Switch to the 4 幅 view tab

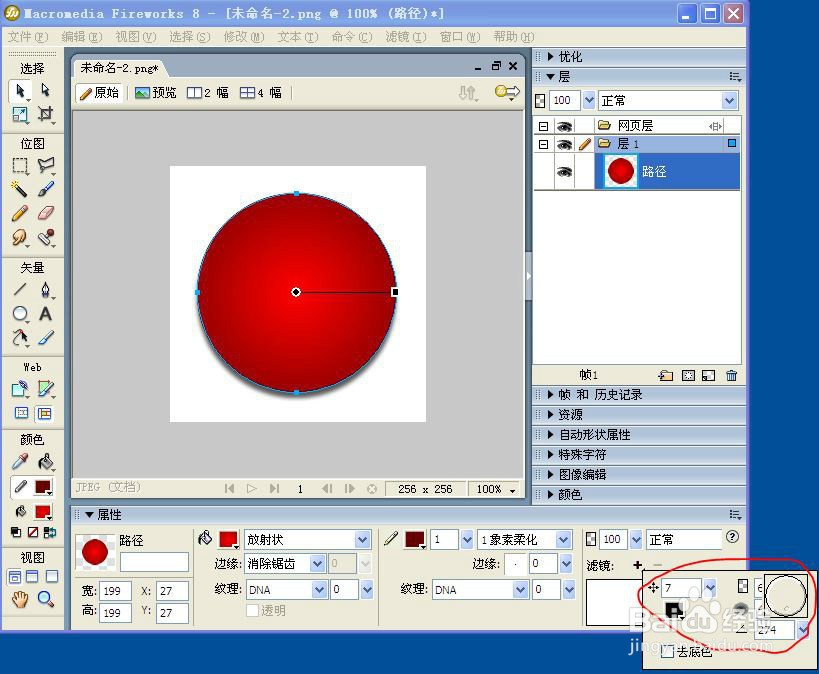[x=261, y=93]
